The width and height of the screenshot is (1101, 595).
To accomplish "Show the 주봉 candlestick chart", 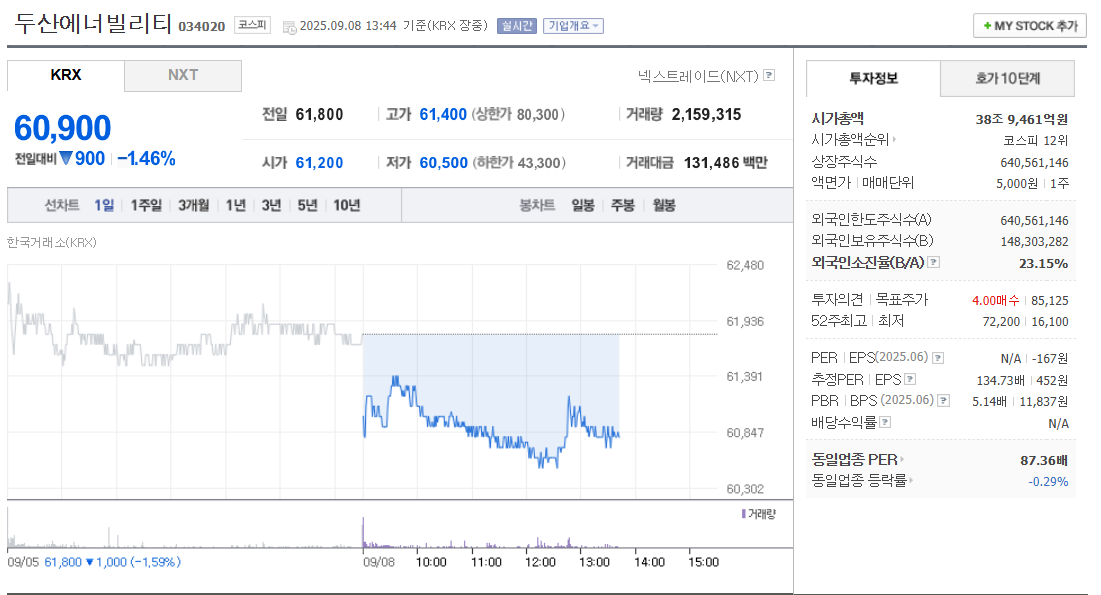I will click(623, 205).
